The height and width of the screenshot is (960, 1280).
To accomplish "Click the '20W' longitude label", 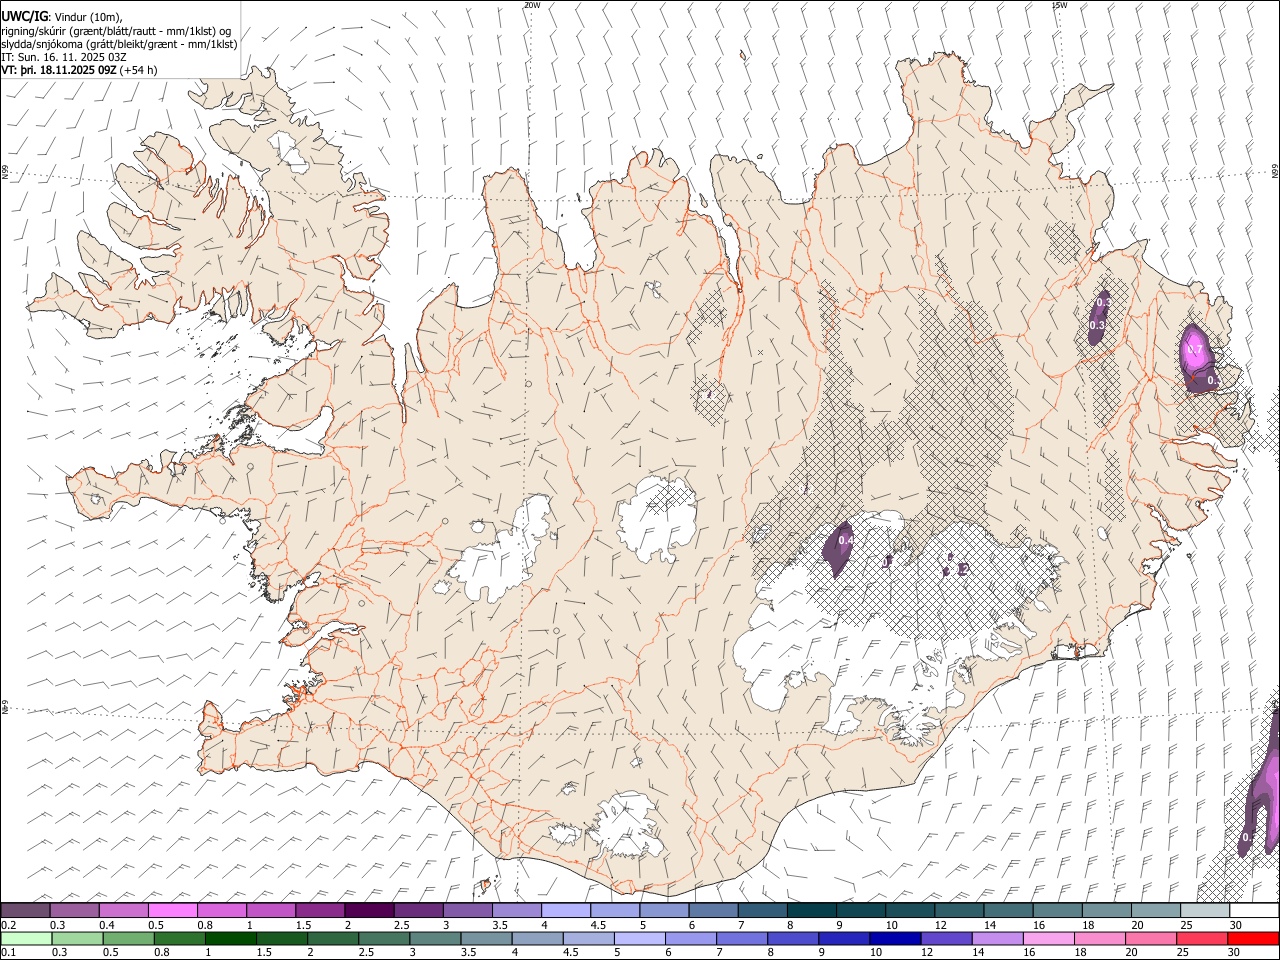I will click(531, 5).
